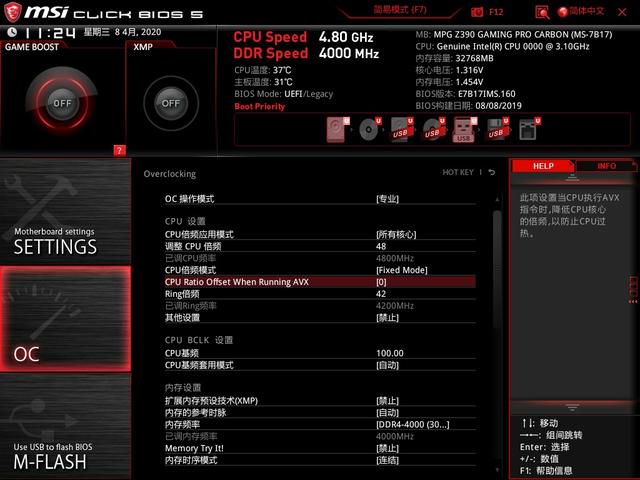Toggle the XMP OFF button
640x480 pixels.
pyautogui.click(x=171, y=103)
